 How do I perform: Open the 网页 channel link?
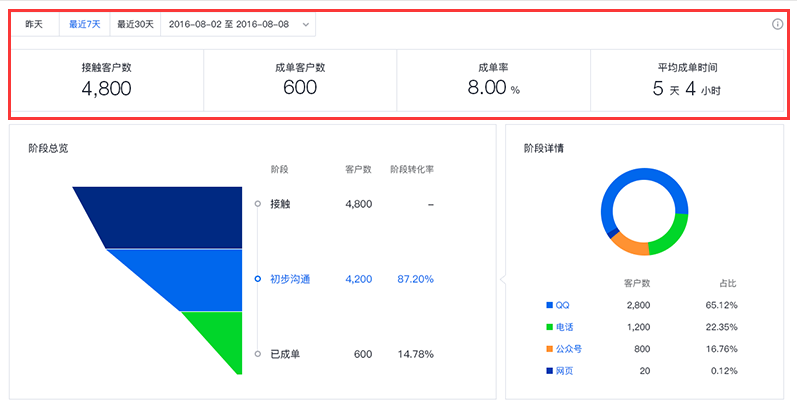(565, 371)
